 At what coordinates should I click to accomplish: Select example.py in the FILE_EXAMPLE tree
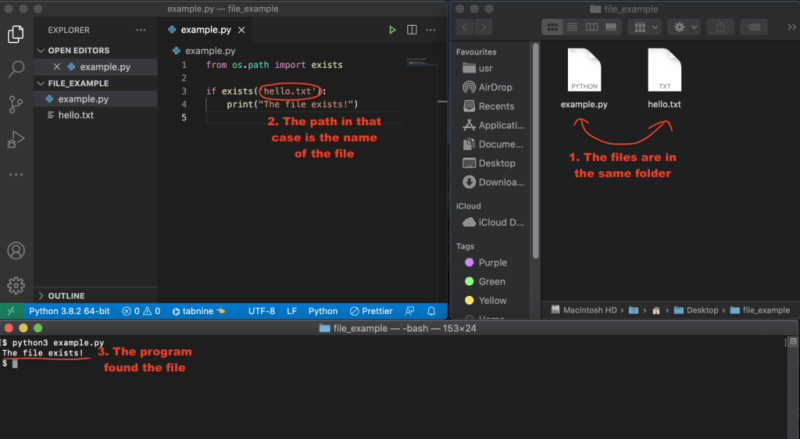click(x=96, y=99)
